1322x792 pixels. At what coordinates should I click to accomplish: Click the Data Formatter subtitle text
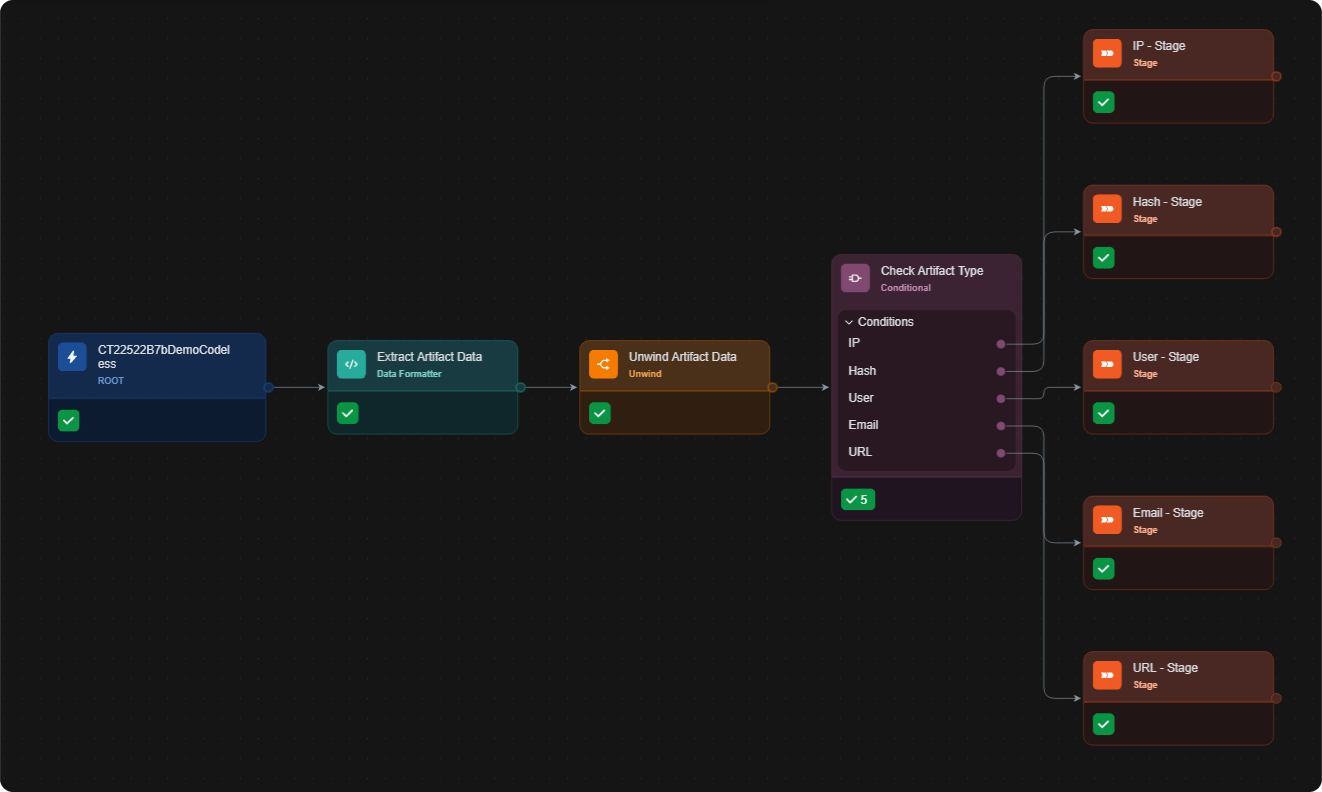click(x=409, y=374)
